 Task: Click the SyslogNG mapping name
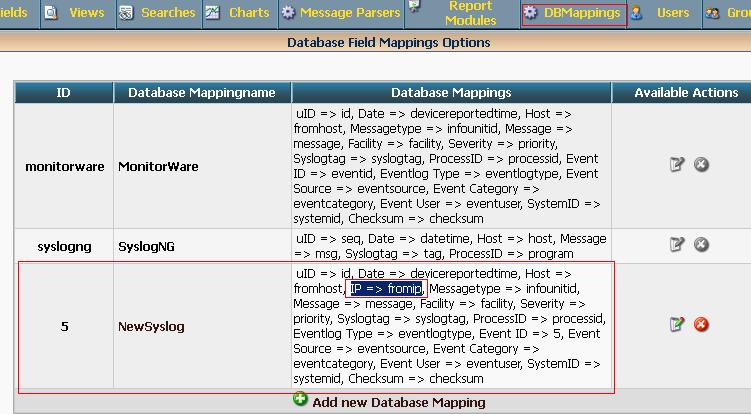click(146, 246)
